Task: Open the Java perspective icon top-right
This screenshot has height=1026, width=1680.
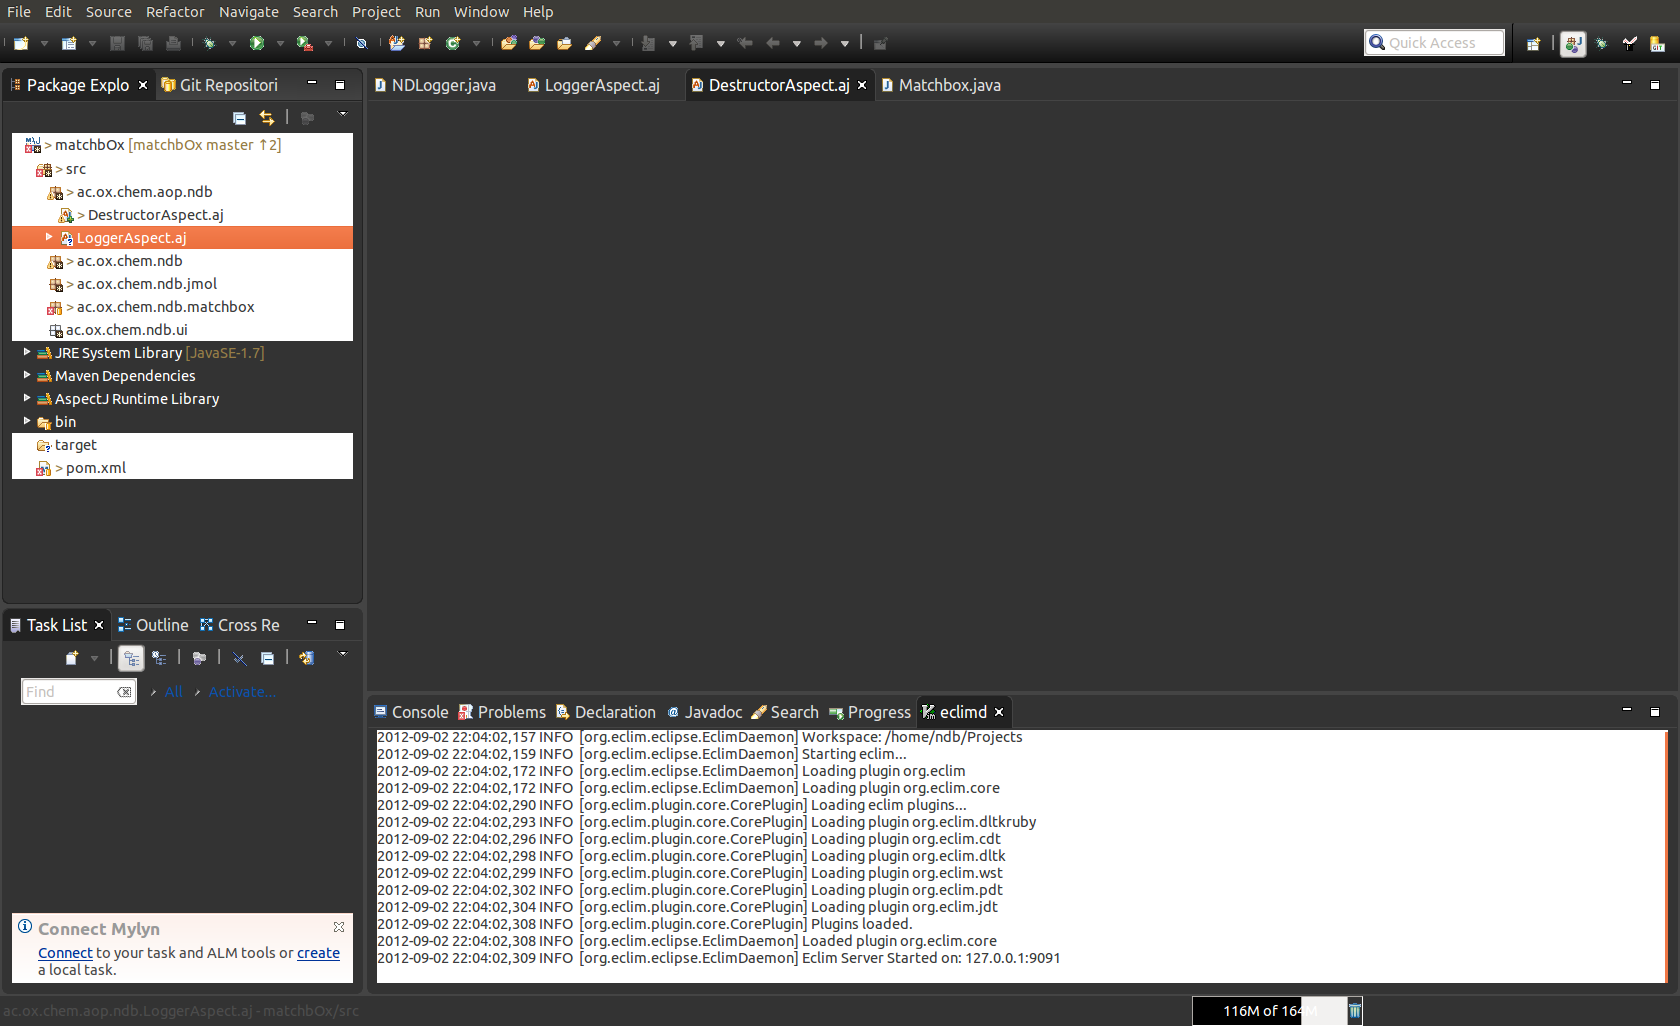Action: [x=1573, y=43]
